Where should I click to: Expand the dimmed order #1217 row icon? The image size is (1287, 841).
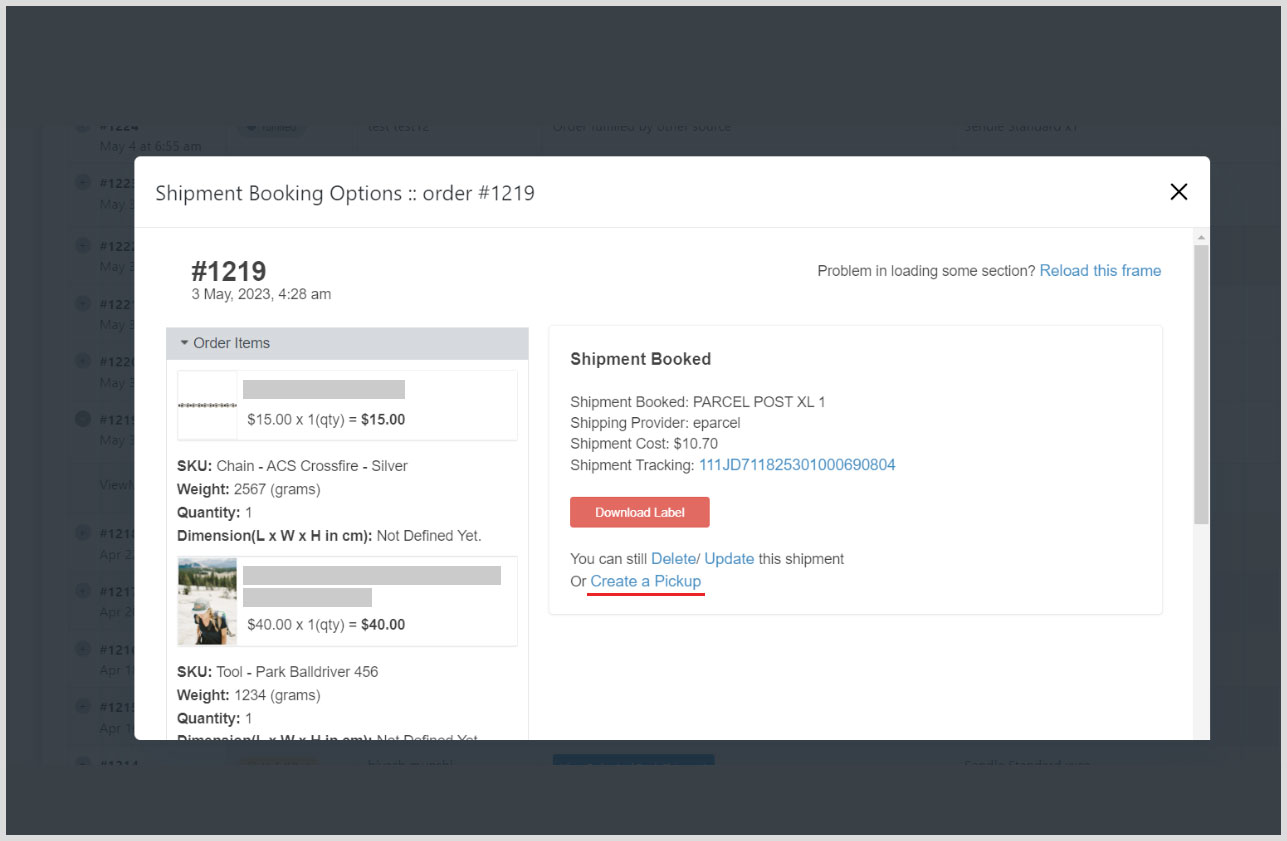[83, 591]
